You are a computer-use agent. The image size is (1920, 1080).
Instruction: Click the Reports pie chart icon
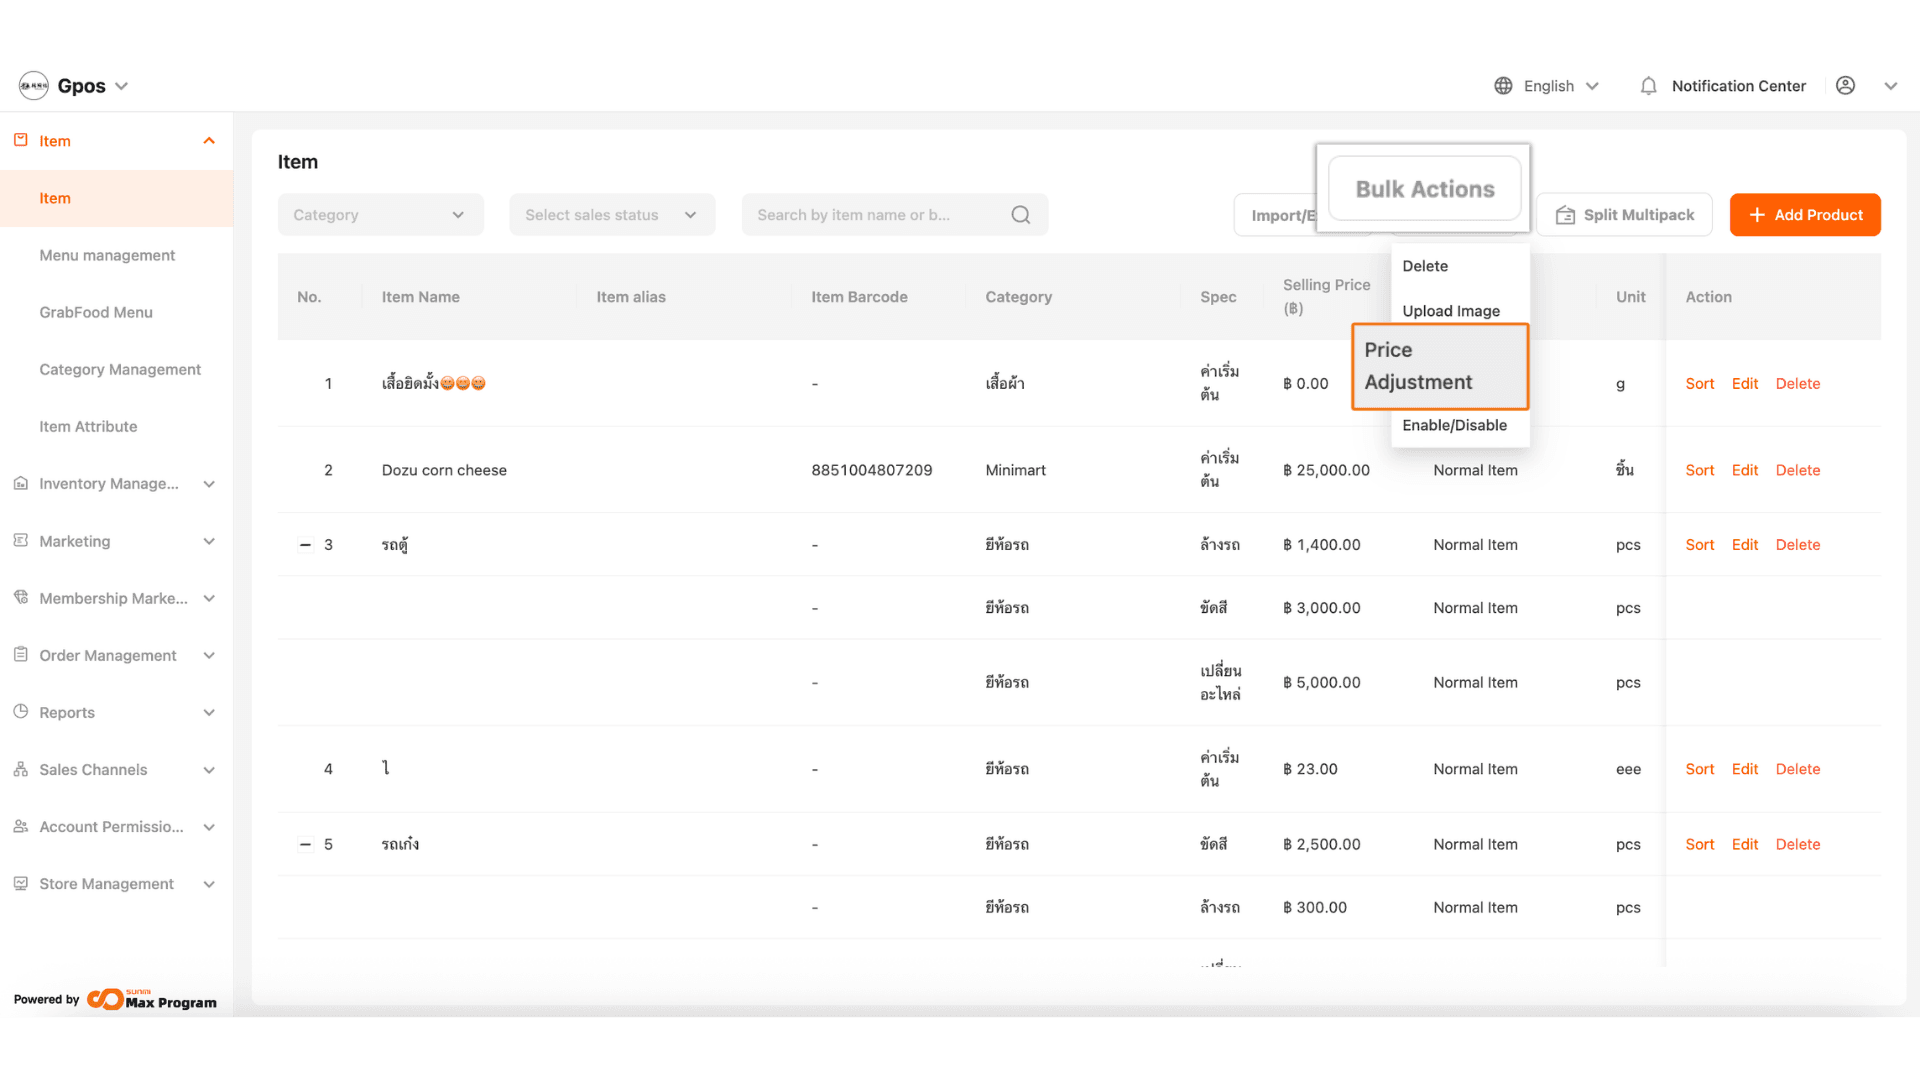point(21,712)
